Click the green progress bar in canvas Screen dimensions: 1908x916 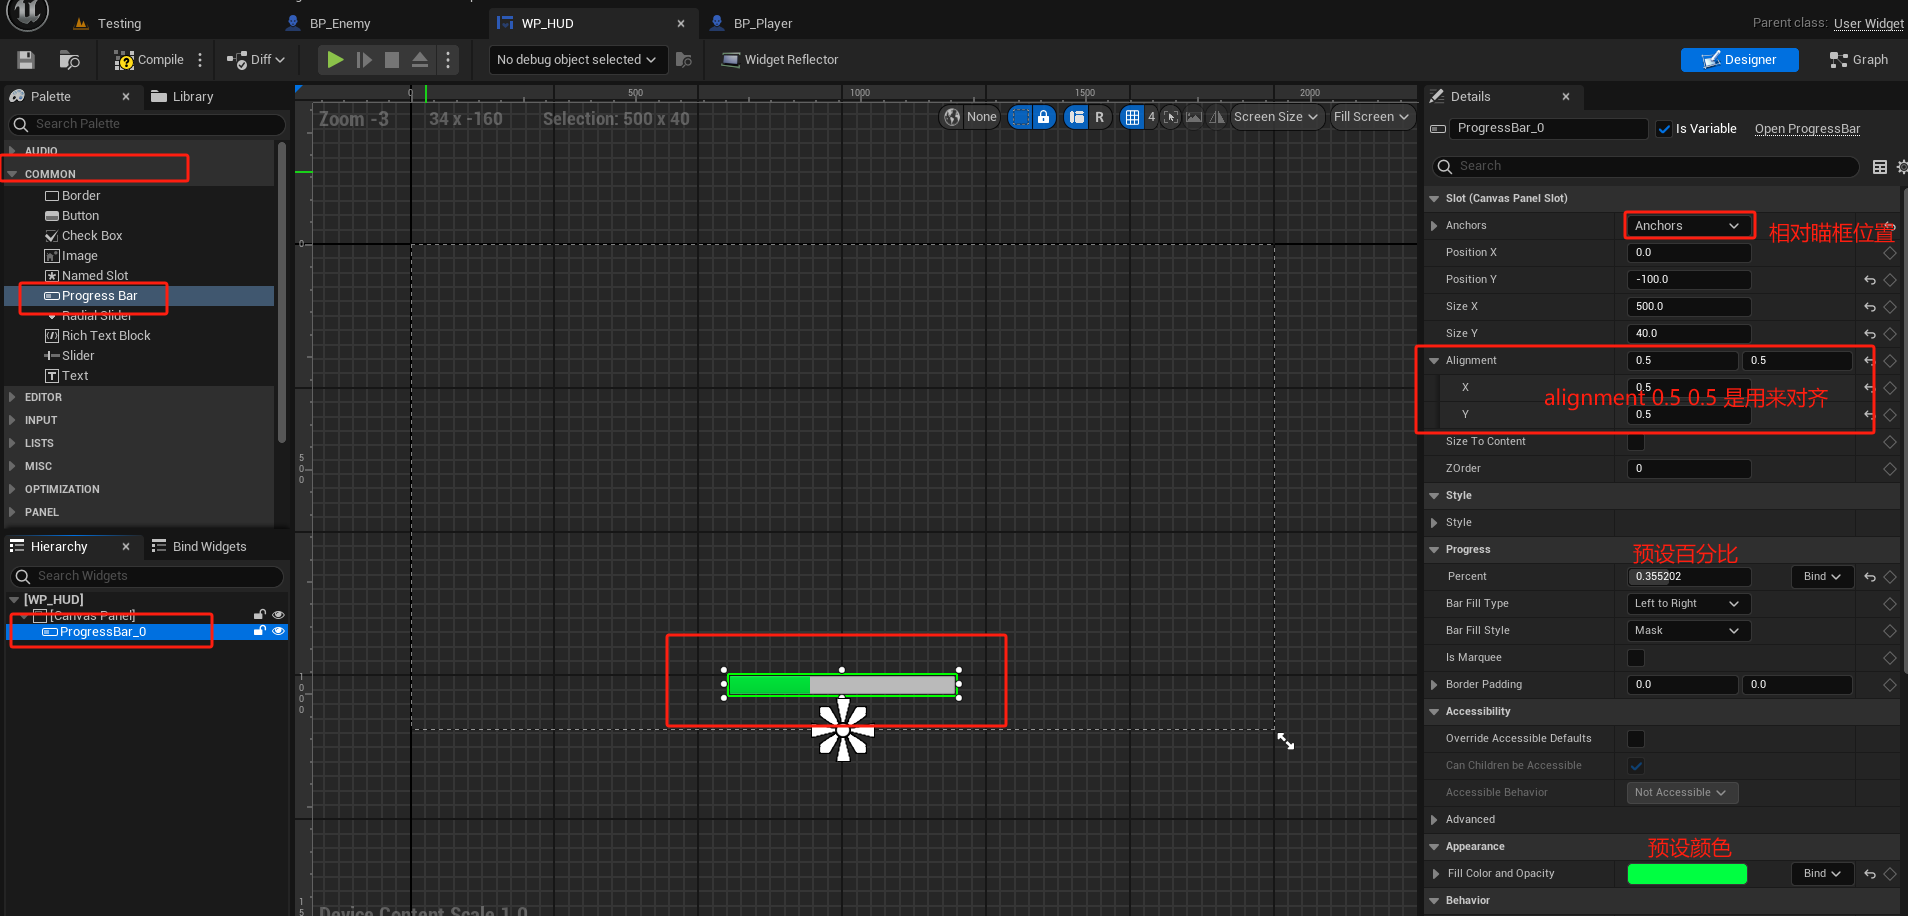(841, 685)
